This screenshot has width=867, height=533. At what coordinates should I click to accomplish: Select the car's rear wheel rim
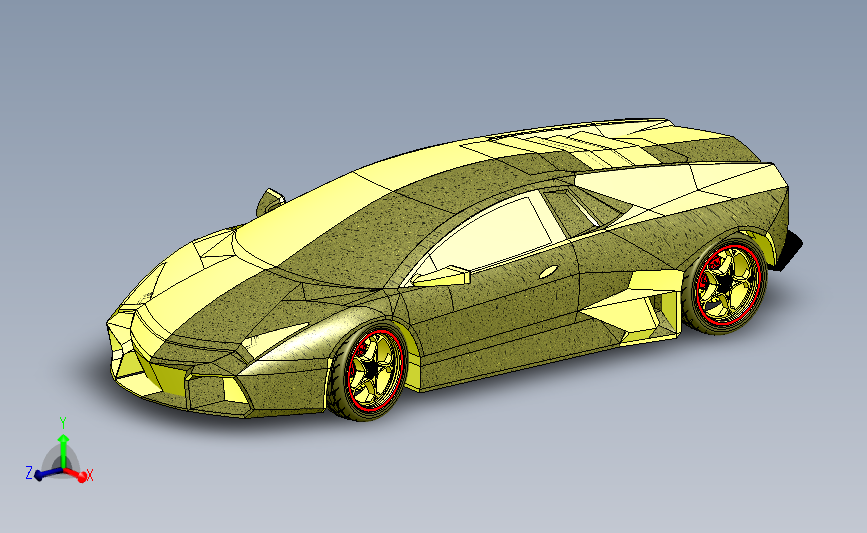[728, 283]
